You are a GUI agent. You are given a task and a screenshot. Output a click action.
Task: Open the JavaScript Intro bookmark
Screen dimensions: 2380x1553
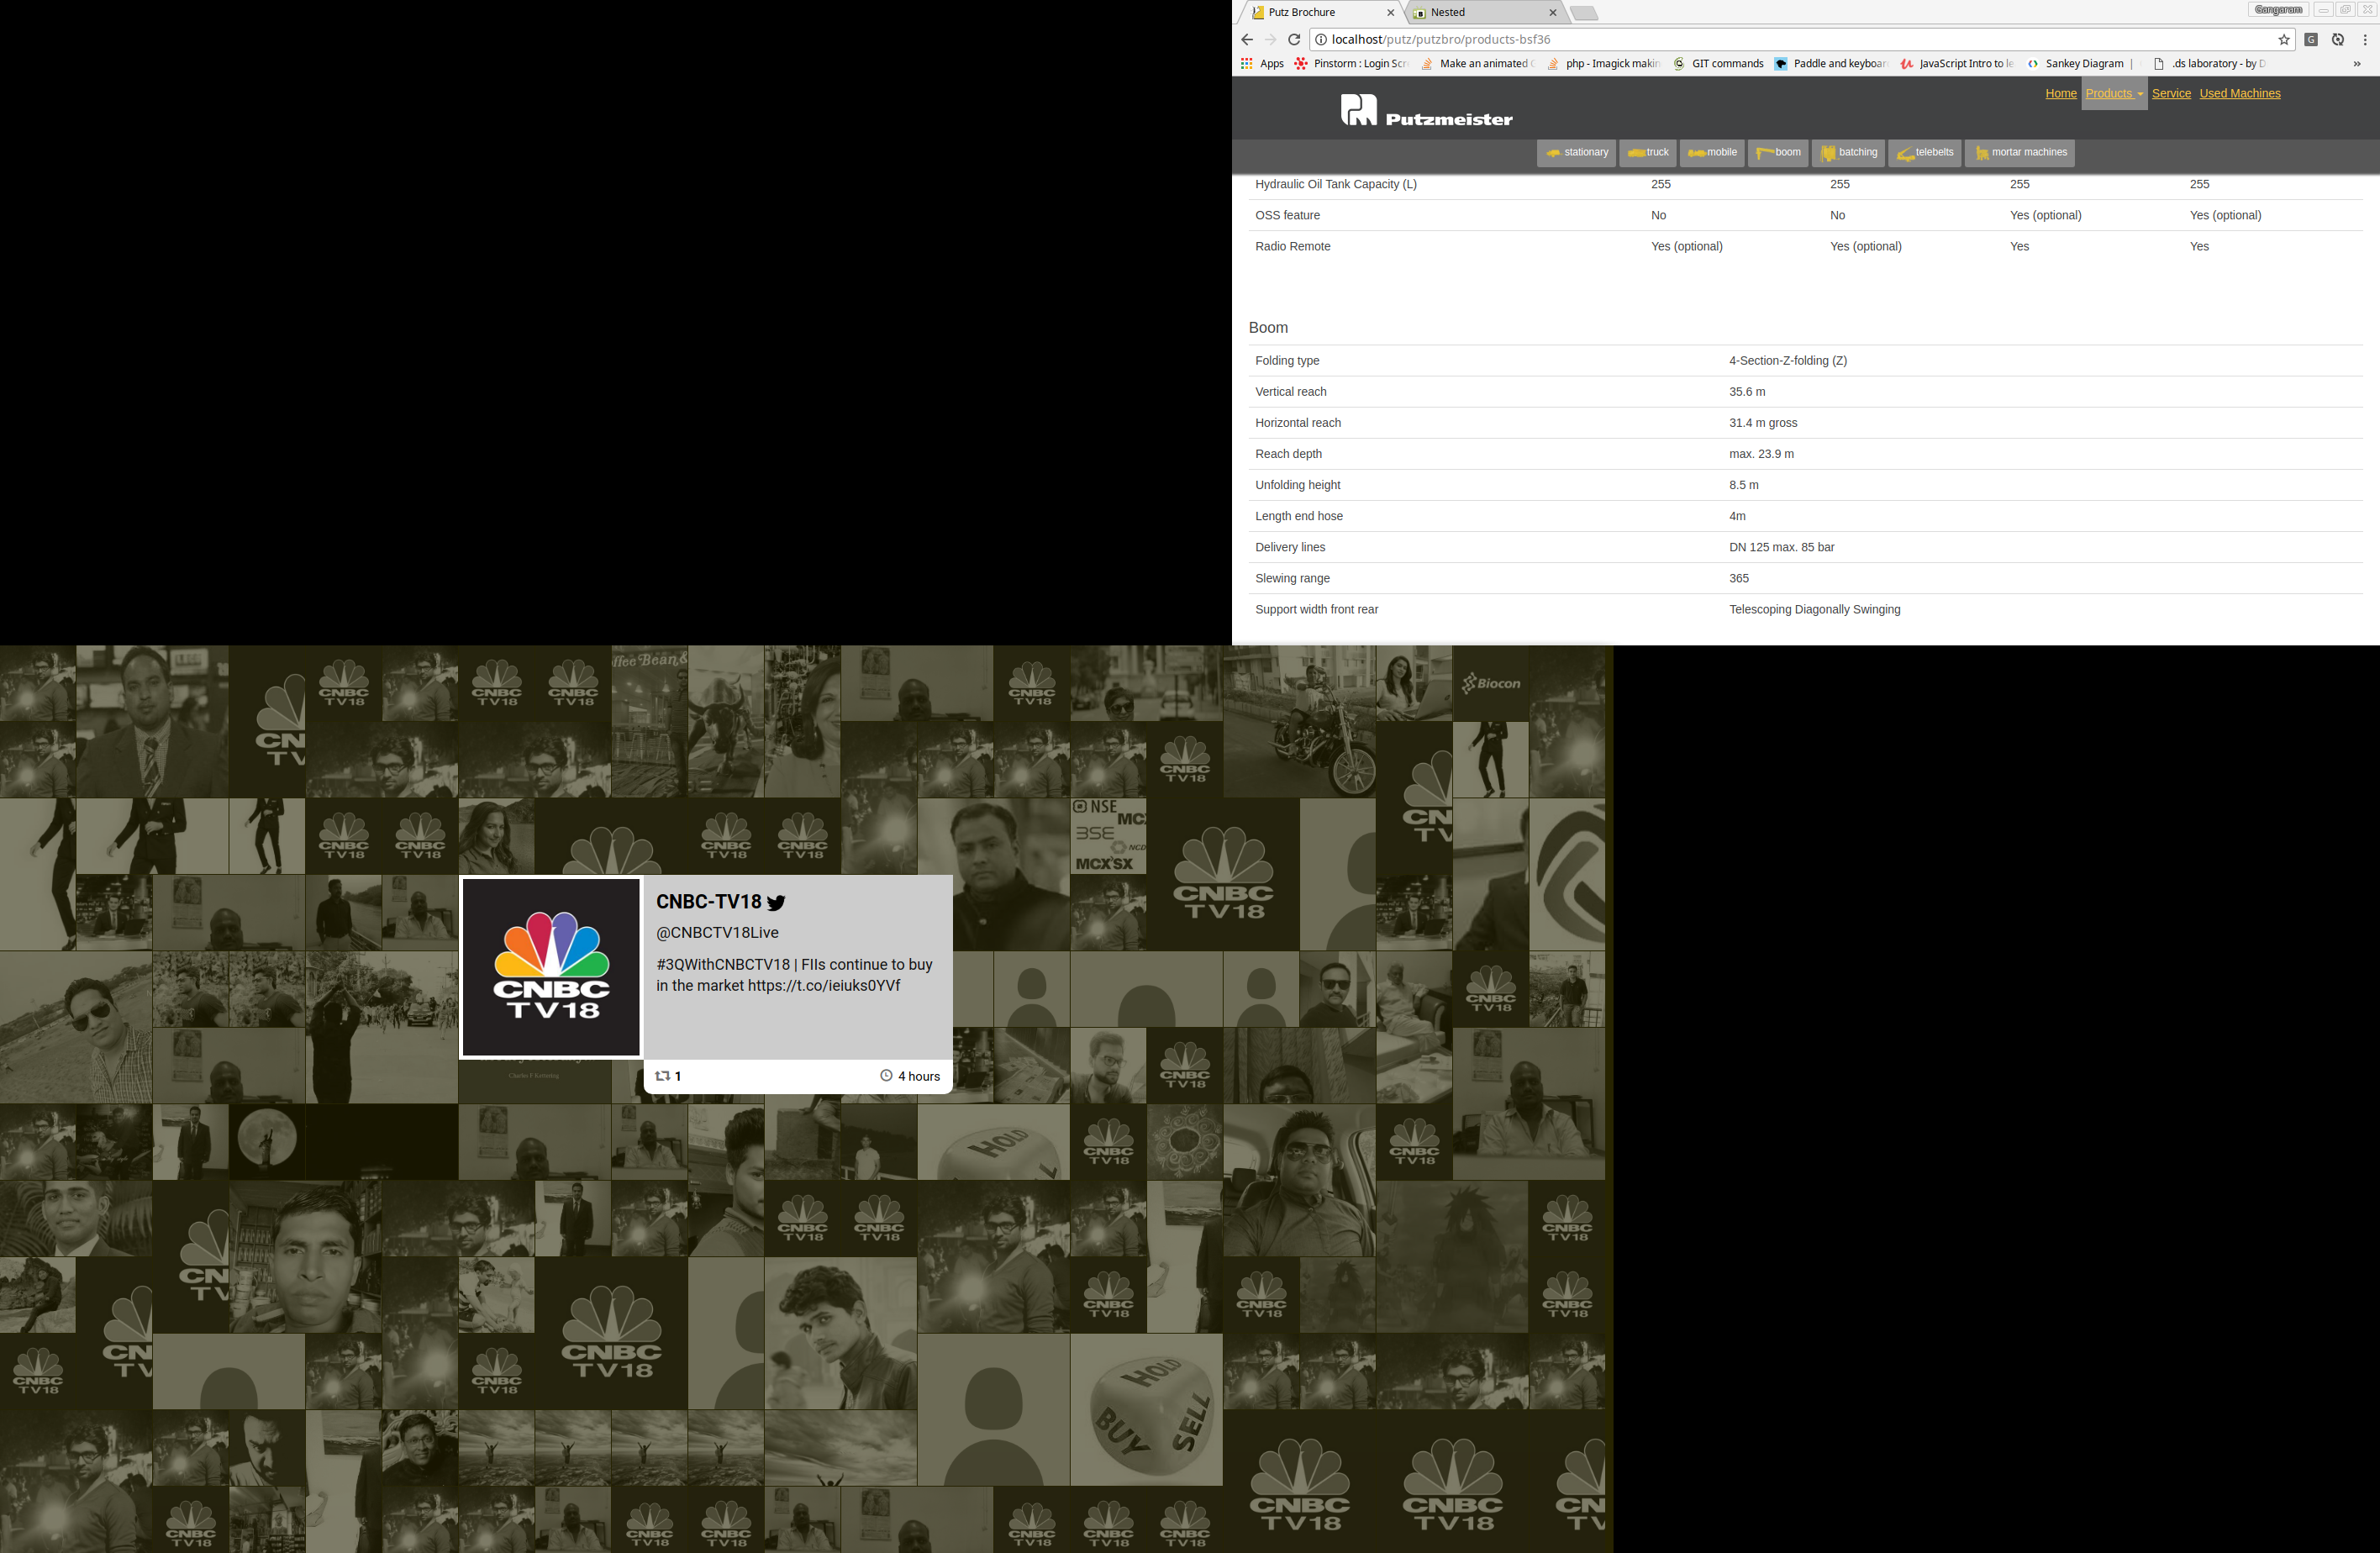pyautogui.click(x=1957, y=64)
